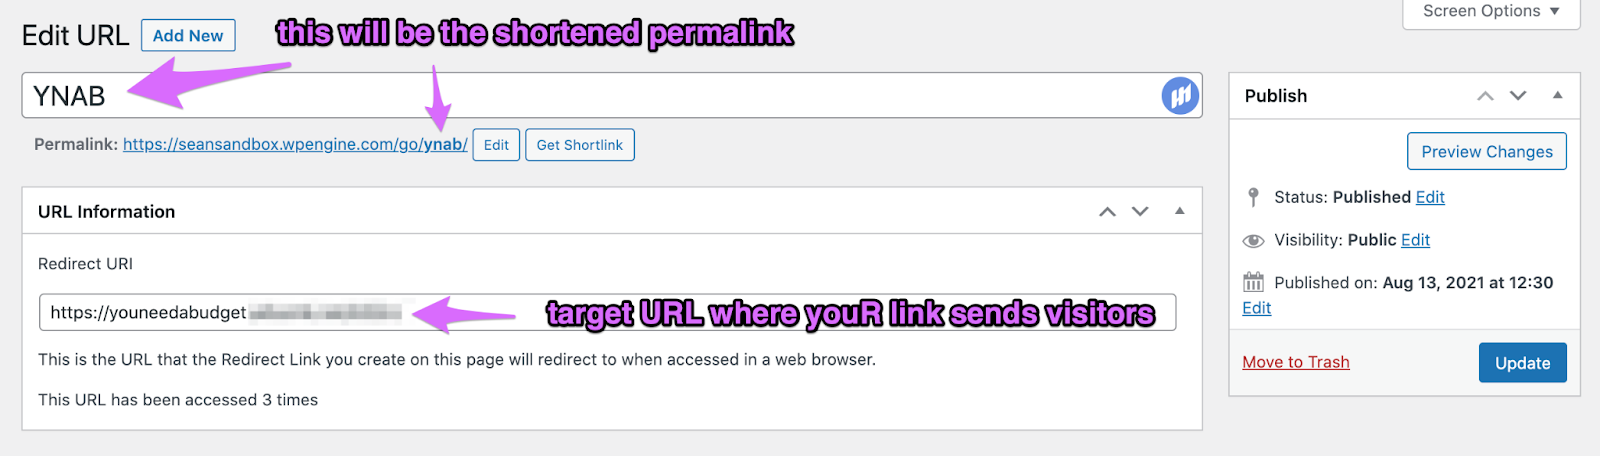Open the seansandbox permalink URL
Viewport: 1600px width, 456px height.
pos(295,145)
